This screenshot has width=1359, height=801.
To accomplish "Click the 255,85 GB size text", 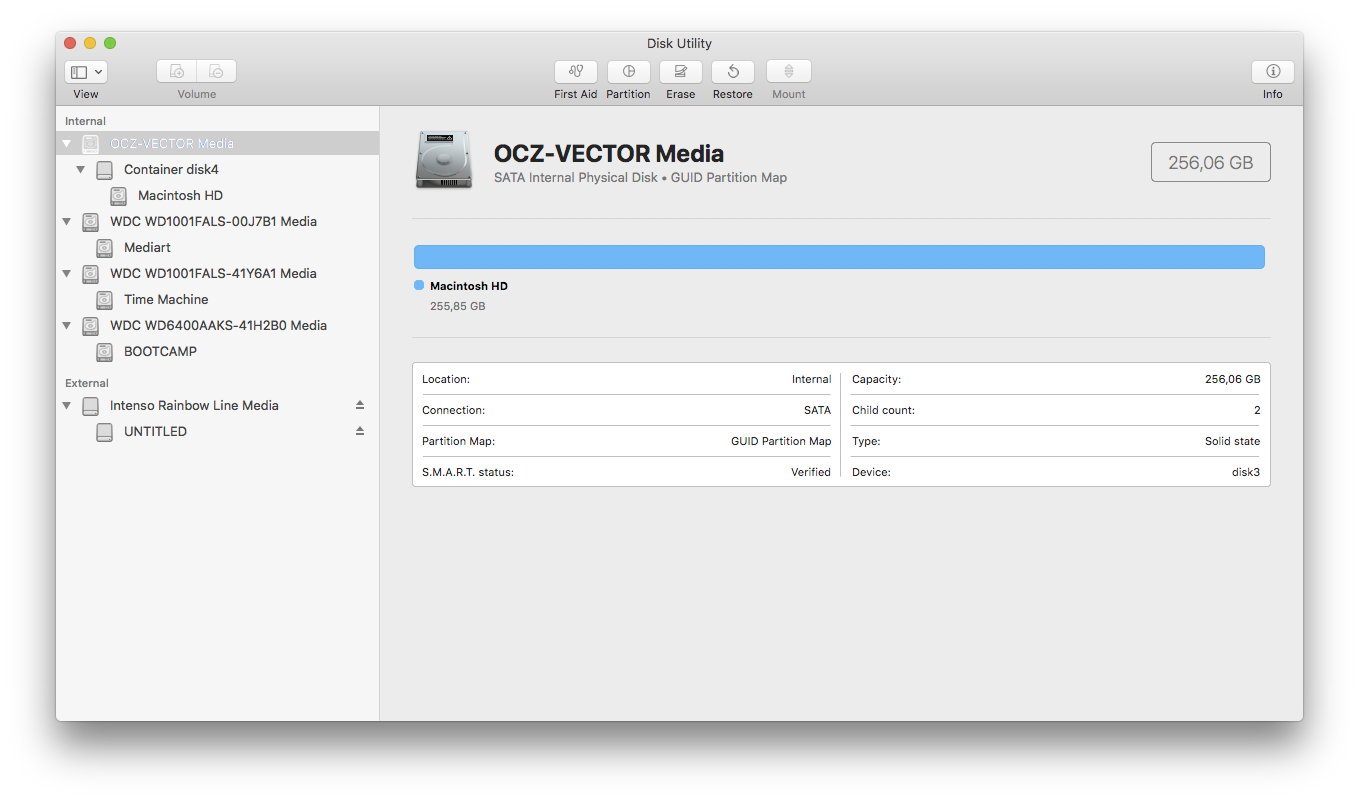I will [x=458, y=306].
